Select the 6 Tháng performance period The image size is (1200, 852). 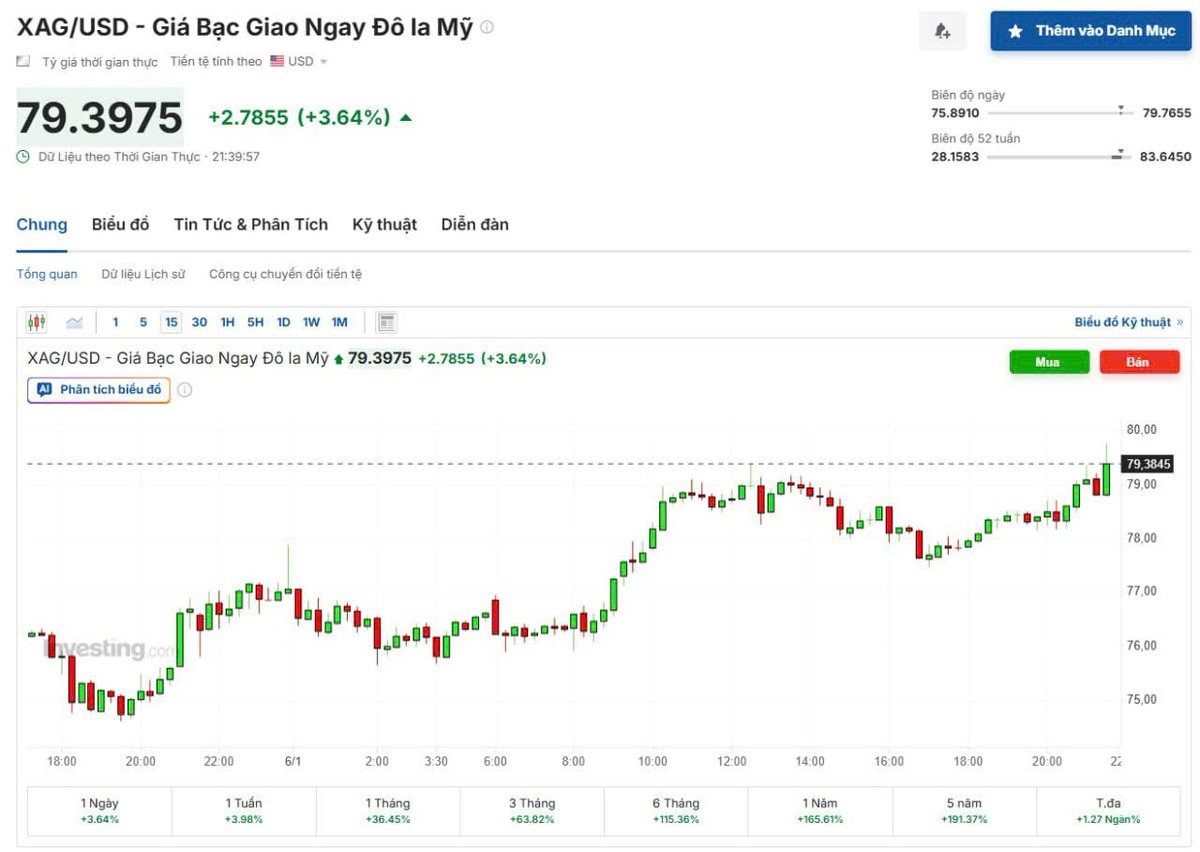pyautogui.click(x=676, y=811)
